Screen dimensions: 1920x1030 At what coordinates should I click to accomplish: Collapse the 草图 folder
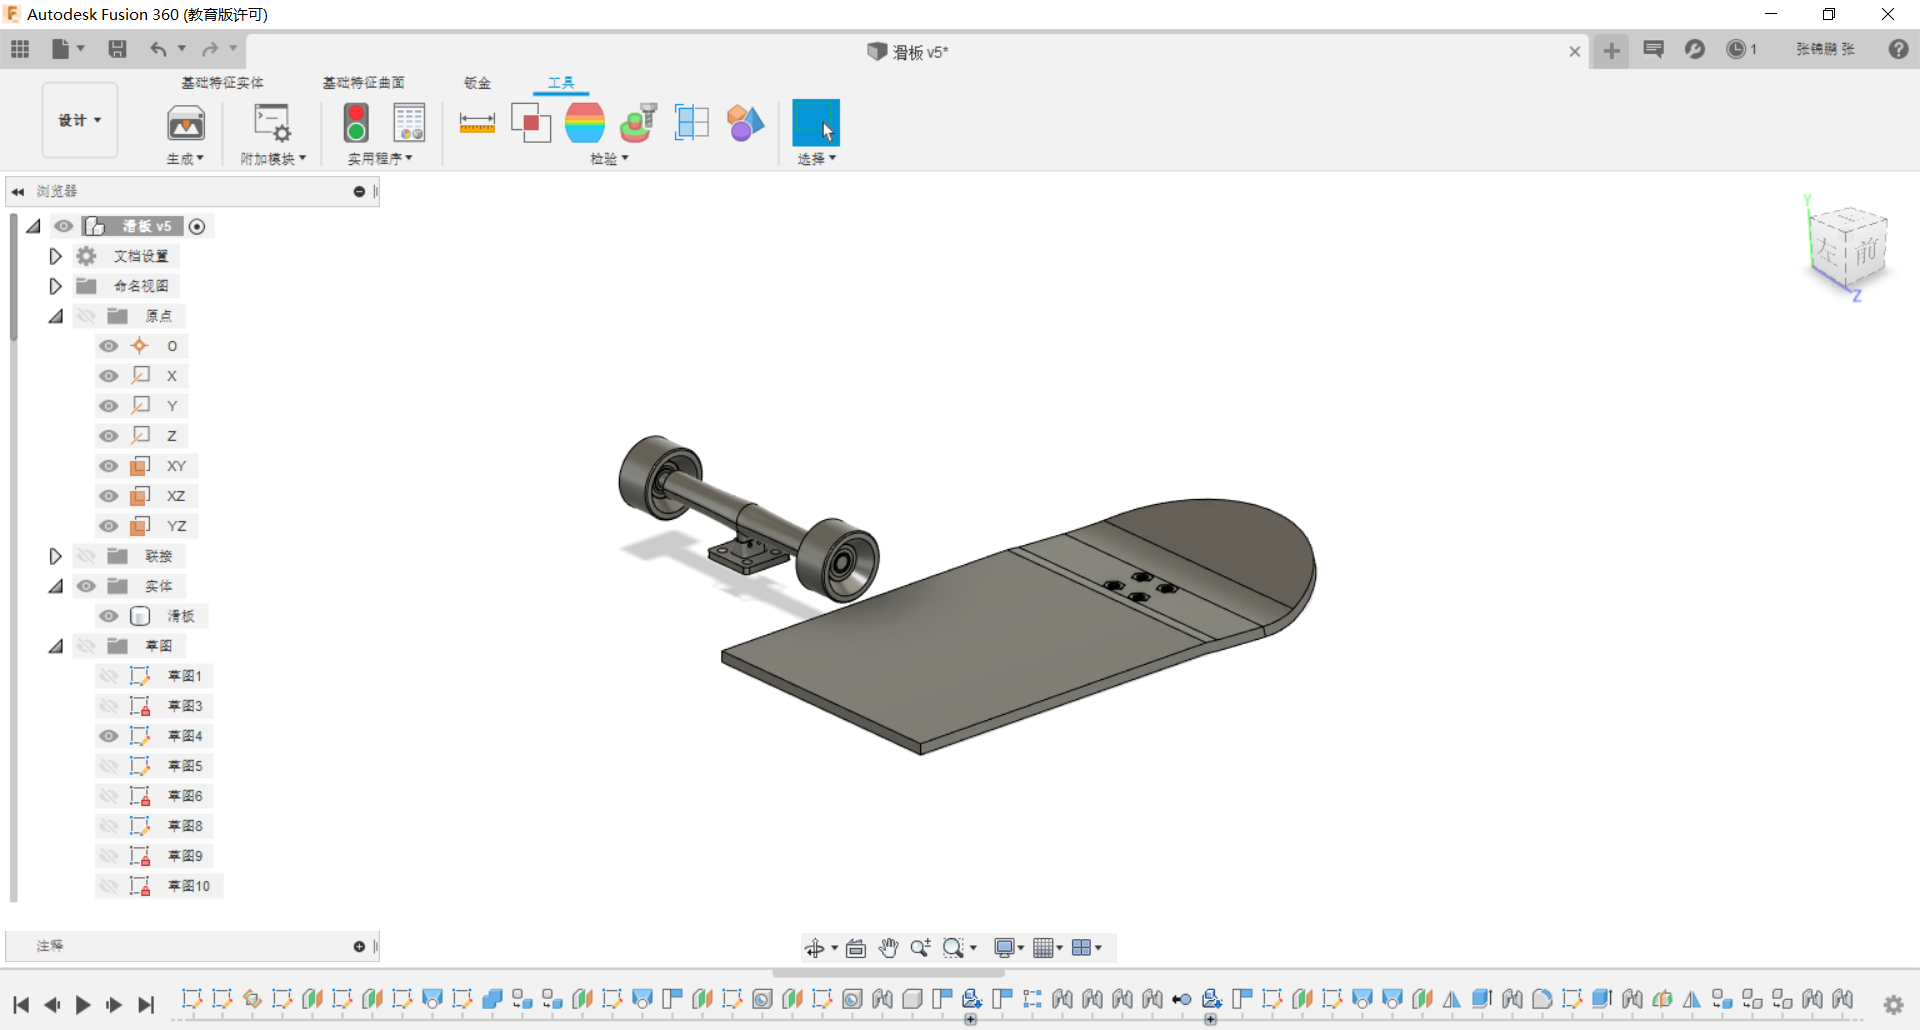[x=55, y=646]
